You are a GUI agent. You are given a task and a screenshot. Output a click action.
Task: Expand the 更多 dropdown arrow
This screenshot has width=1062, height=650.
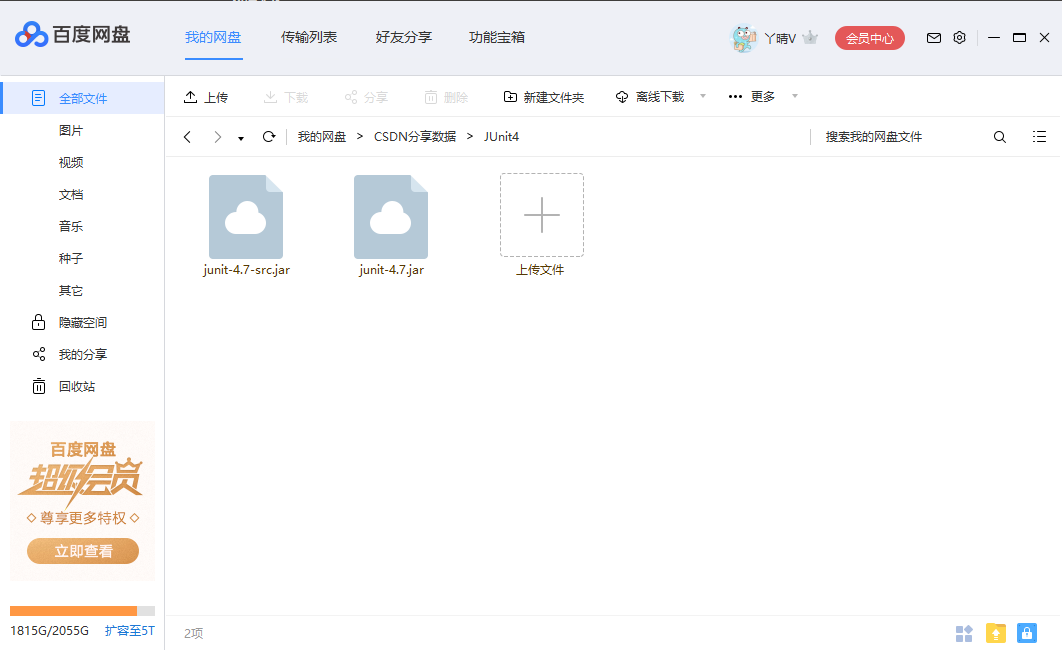794,96
